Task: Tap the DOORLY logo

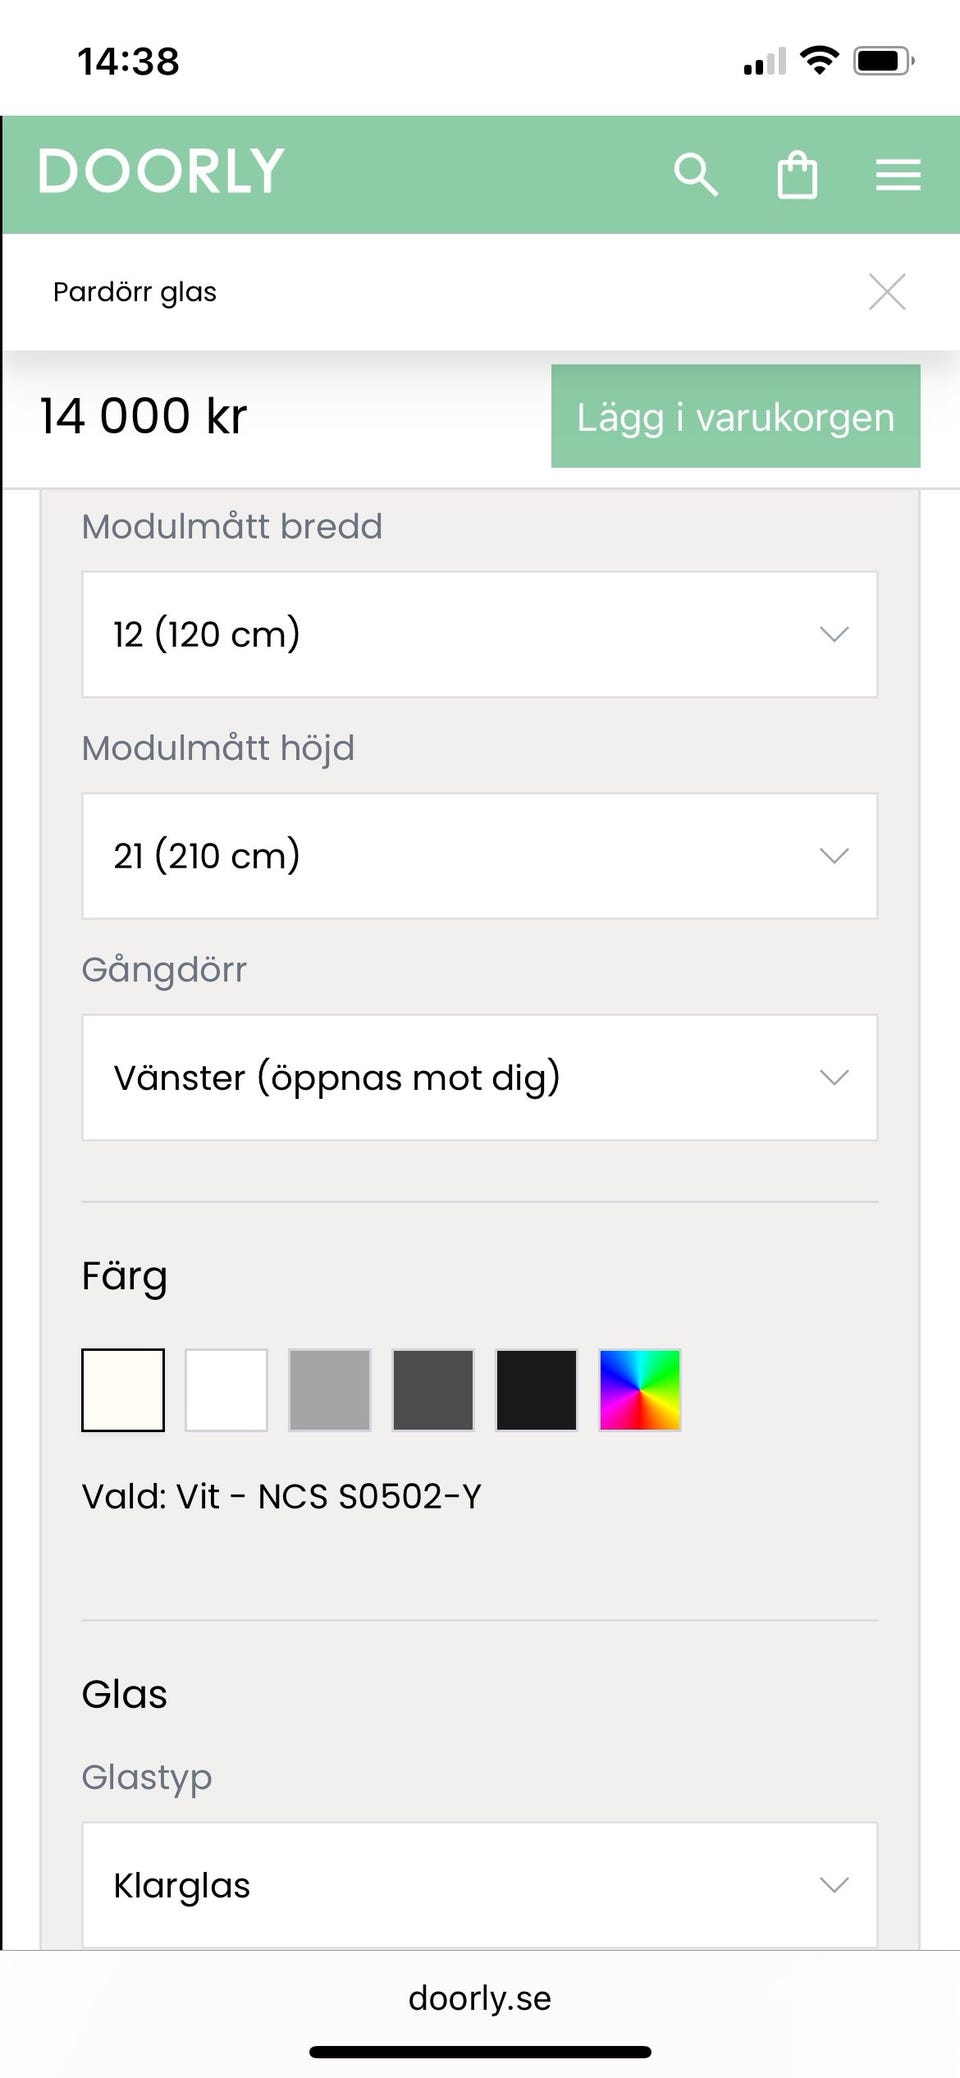Action: pos(162,171)
